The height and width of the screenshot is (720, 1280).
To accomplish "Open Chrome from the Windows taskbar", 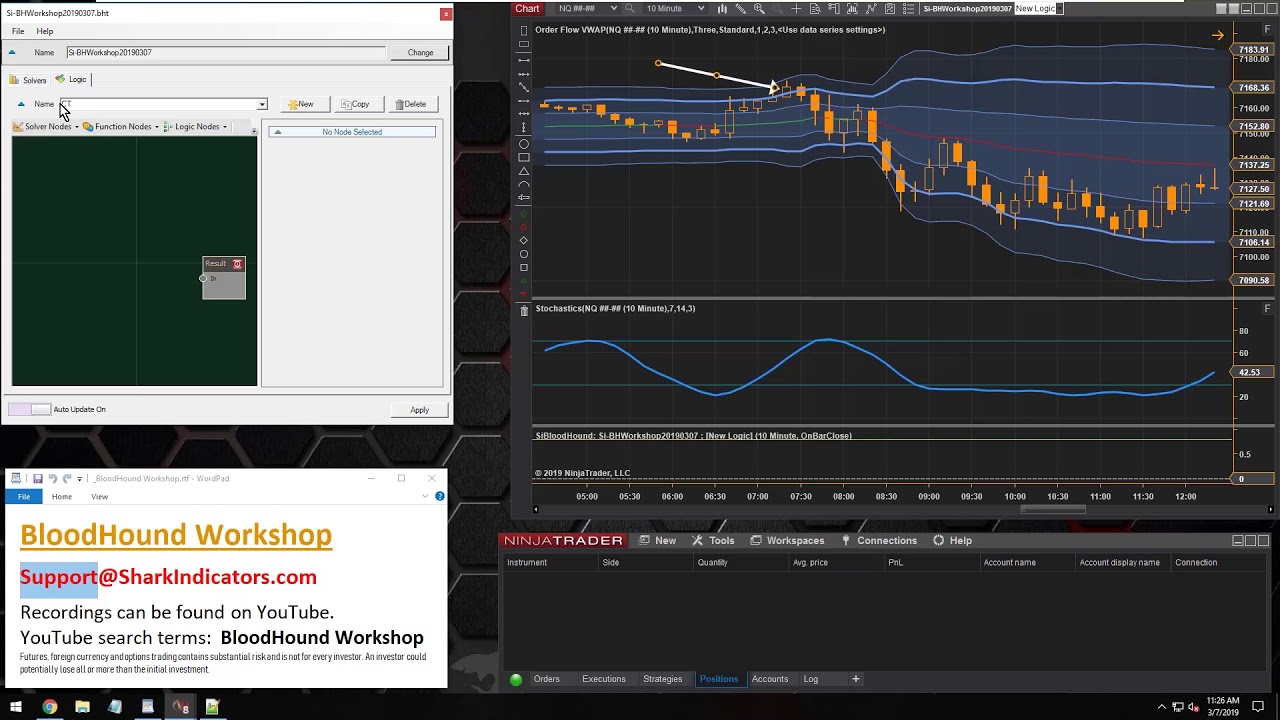I will pyautogui.click(x=49, y=707).
